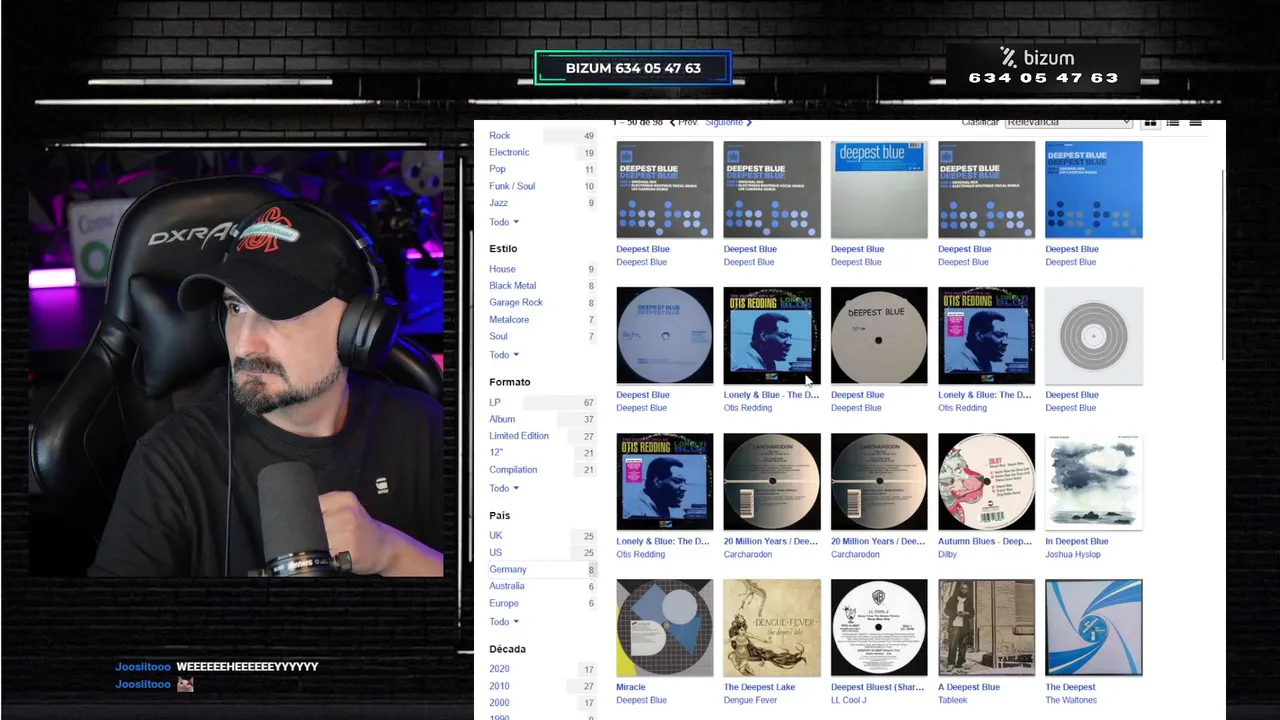Select the Metalcore style filter
Image resolution: width=1280 pixels, height=720 pixels.
coord(509,319)
